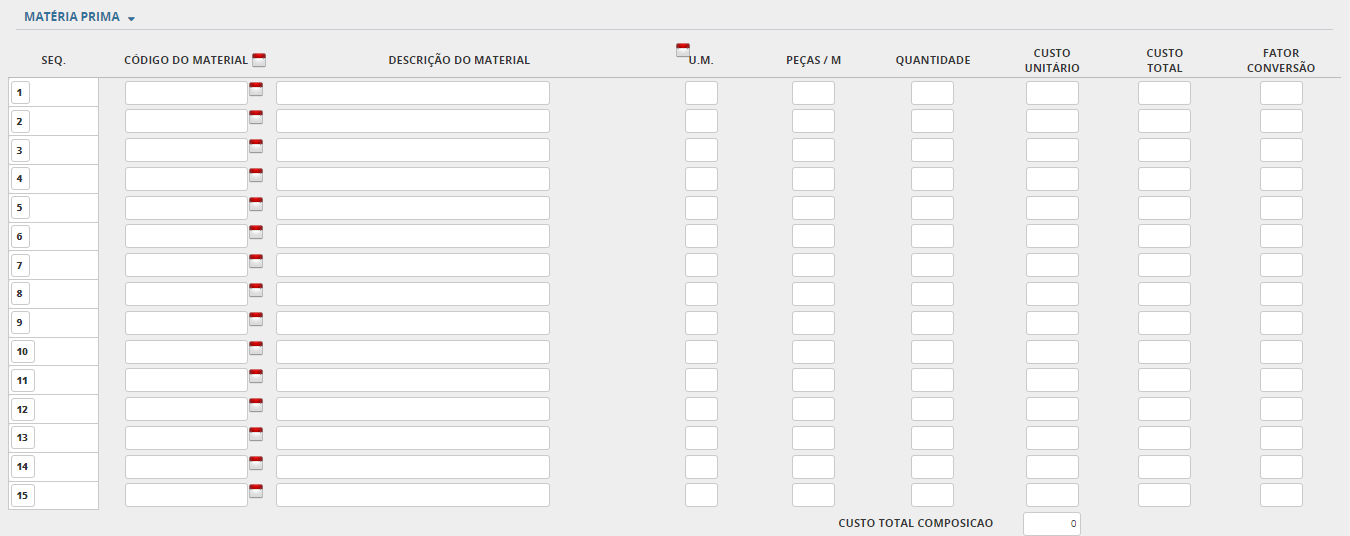This screenshot has width=1350, height=536.
Task: Focus the material description field in row 4
Action: click(x=412, y=179)
